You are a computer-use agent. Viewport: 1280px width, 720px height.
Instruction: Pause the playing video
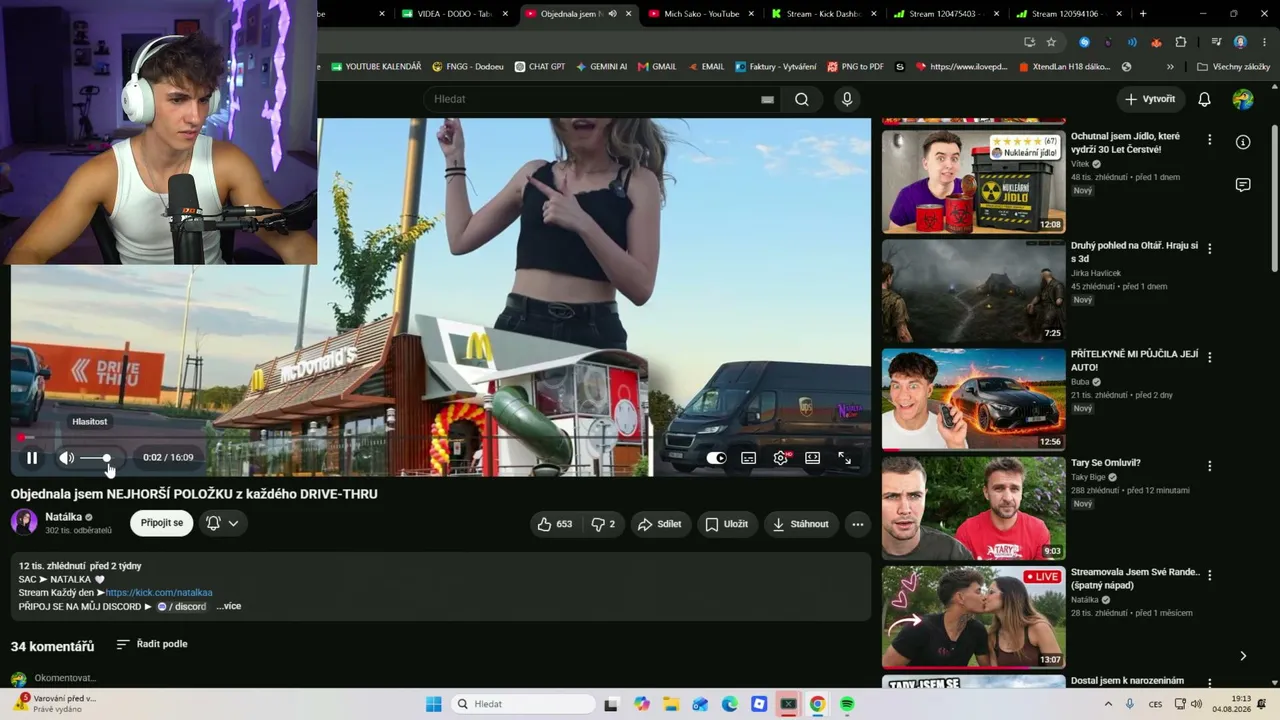(32, 458)
